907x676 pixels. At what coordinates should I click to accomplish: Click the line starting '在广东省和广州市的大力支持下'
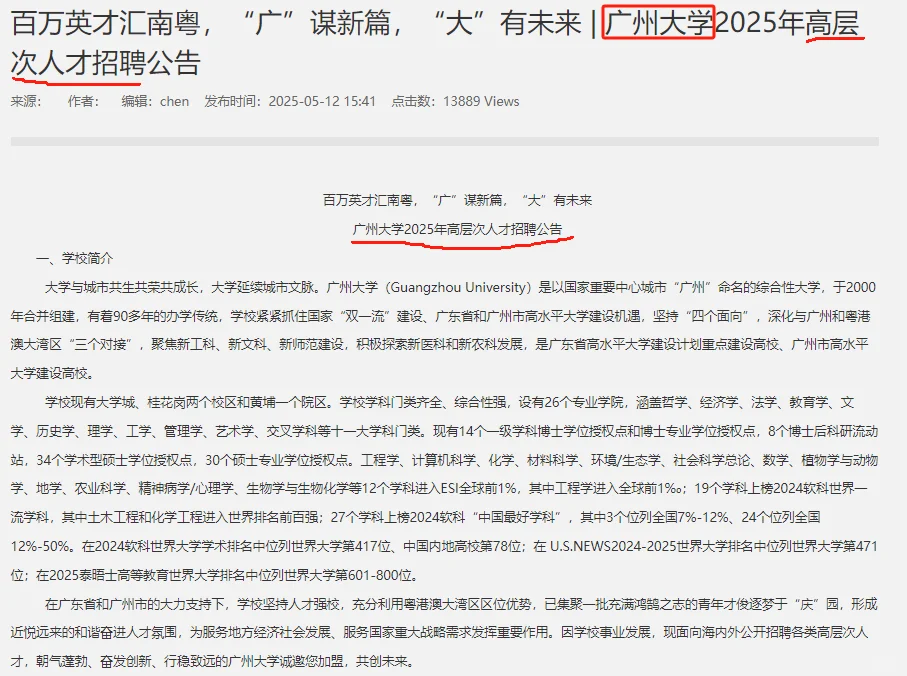(x=461, y=604)
